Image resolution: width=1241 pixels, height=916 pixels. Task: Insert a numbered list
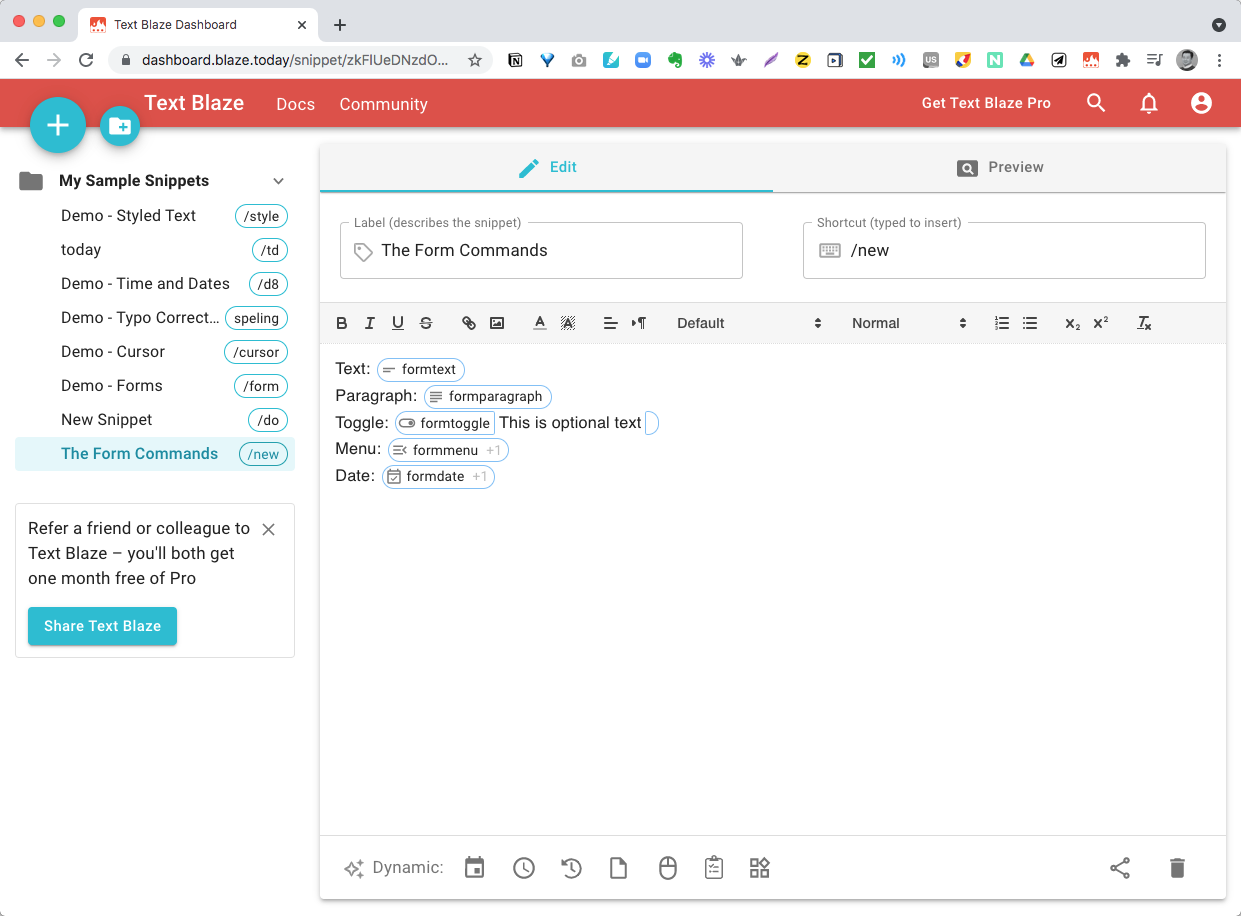(x=1002, y=323)
